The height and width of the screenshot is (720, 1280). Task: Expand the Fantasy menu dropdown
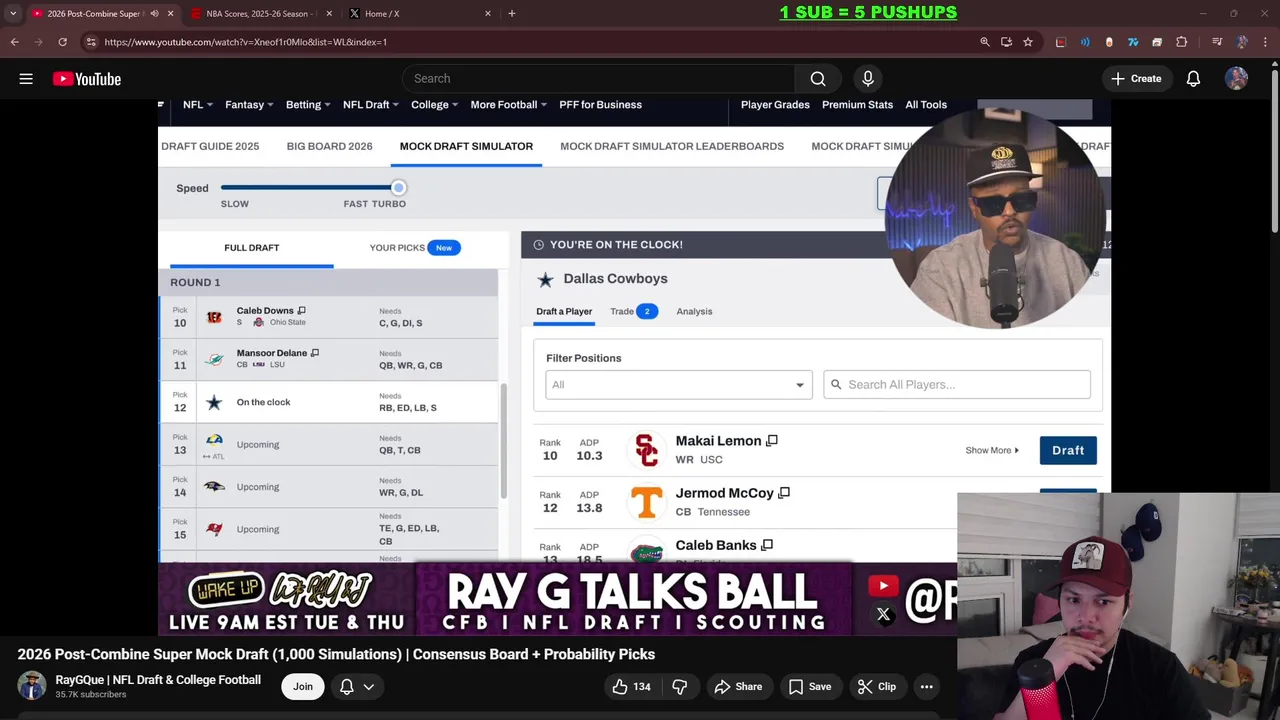[249, 105]
